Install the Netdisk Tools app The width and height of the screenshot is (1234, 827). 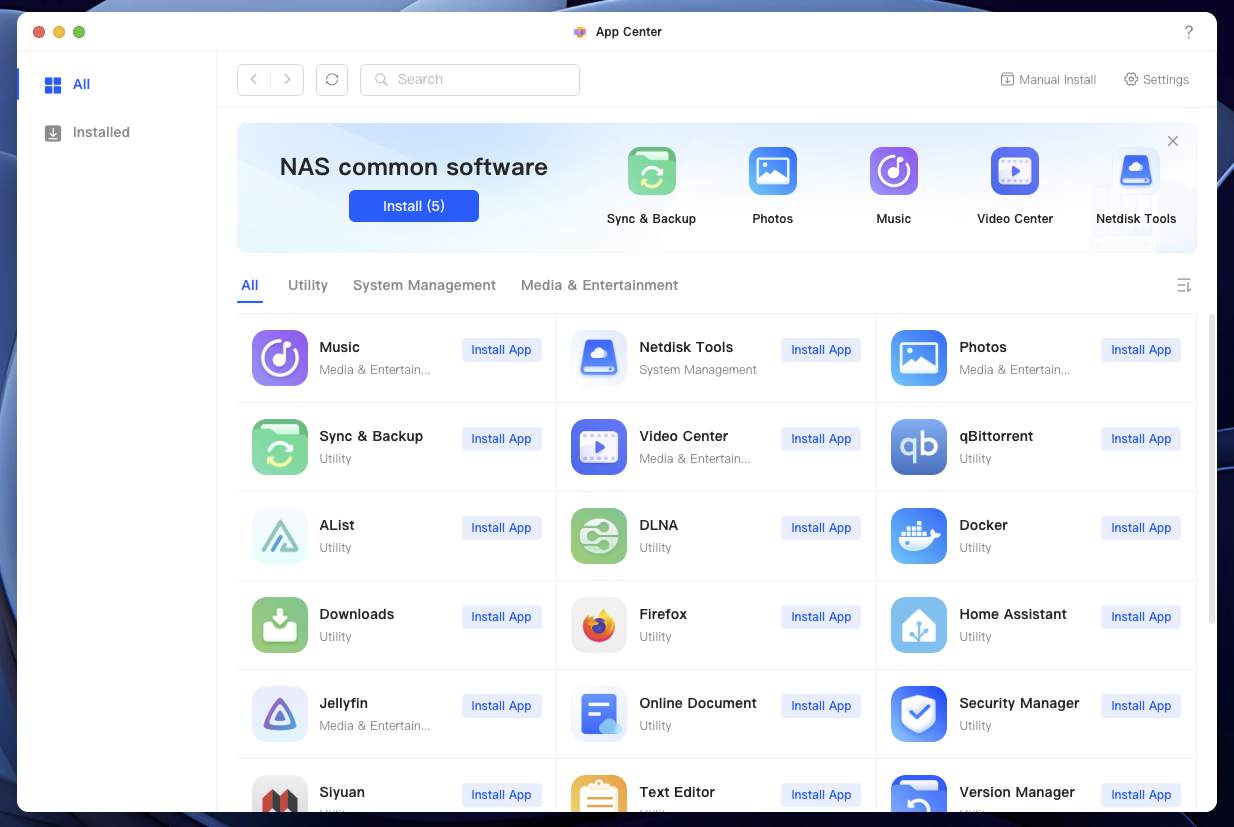tap(821, 350)
